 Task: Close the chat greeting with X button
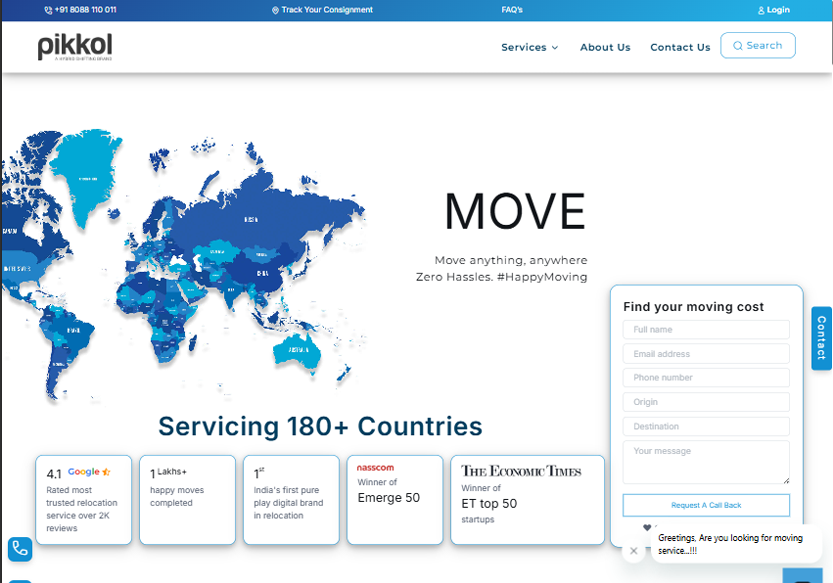(x=633, y=551)
